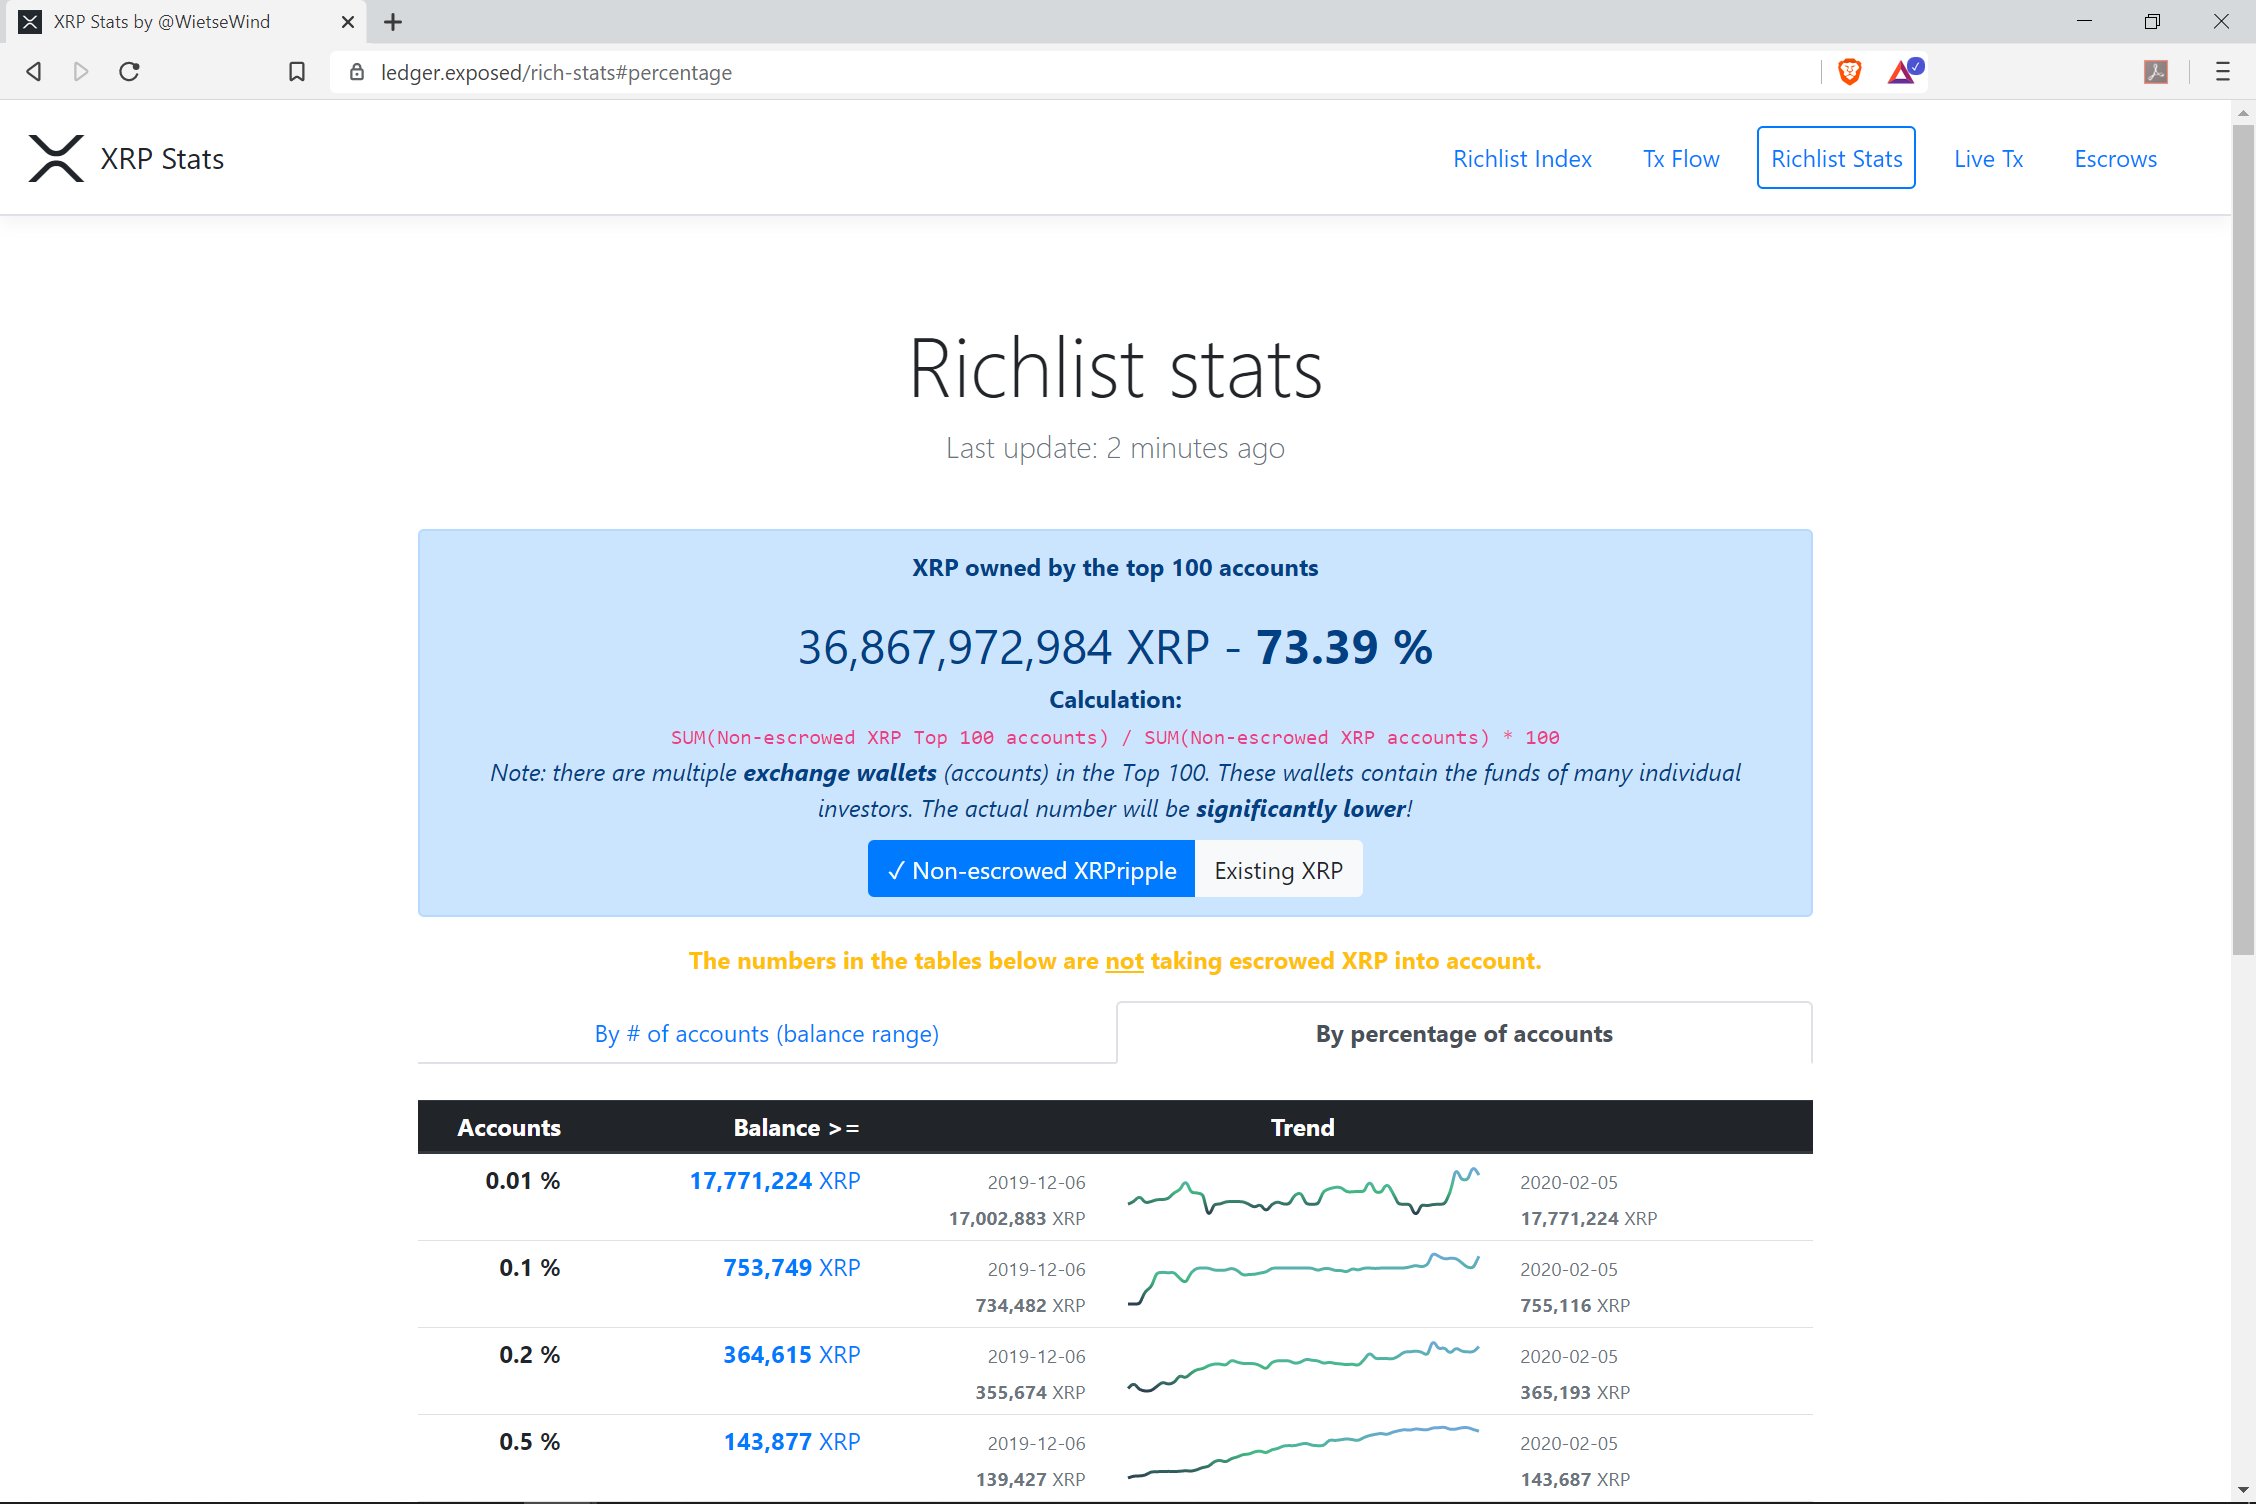
Task: Click the 755,116 XRP end value
Action: coord(1575,1305)
